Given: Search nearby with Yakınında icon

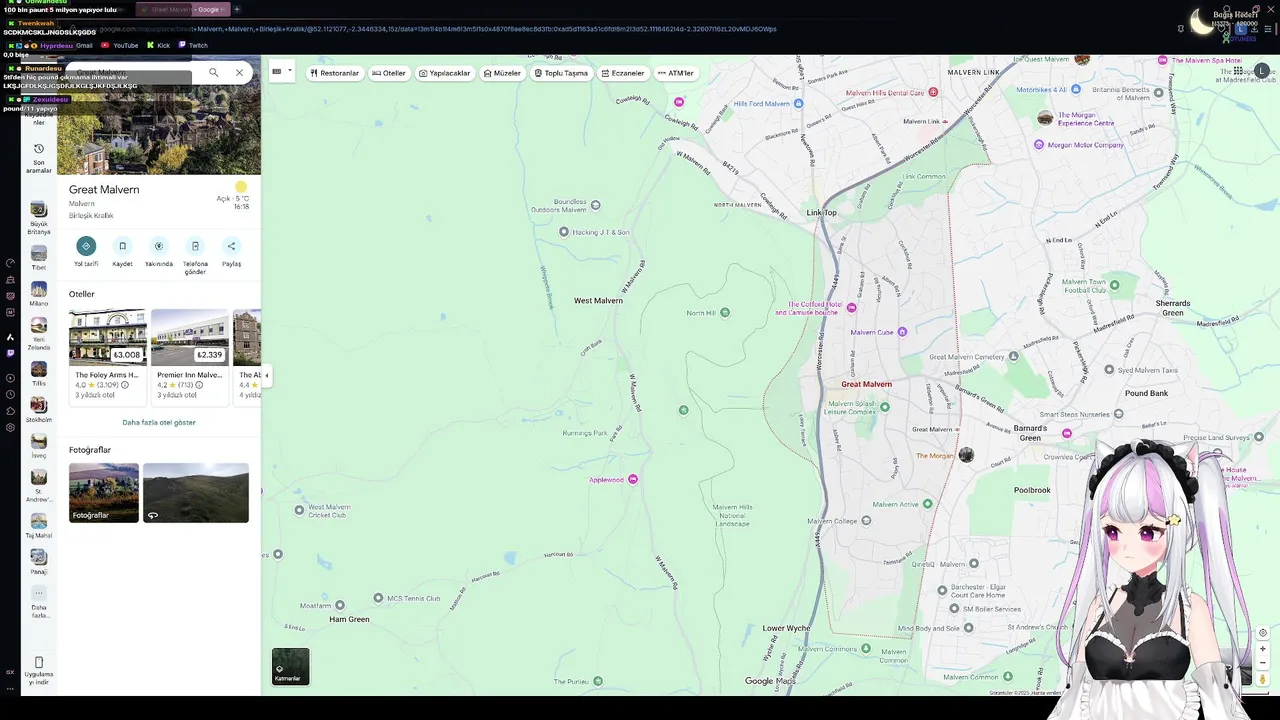Looking at the screenshot, I should 158,246.
